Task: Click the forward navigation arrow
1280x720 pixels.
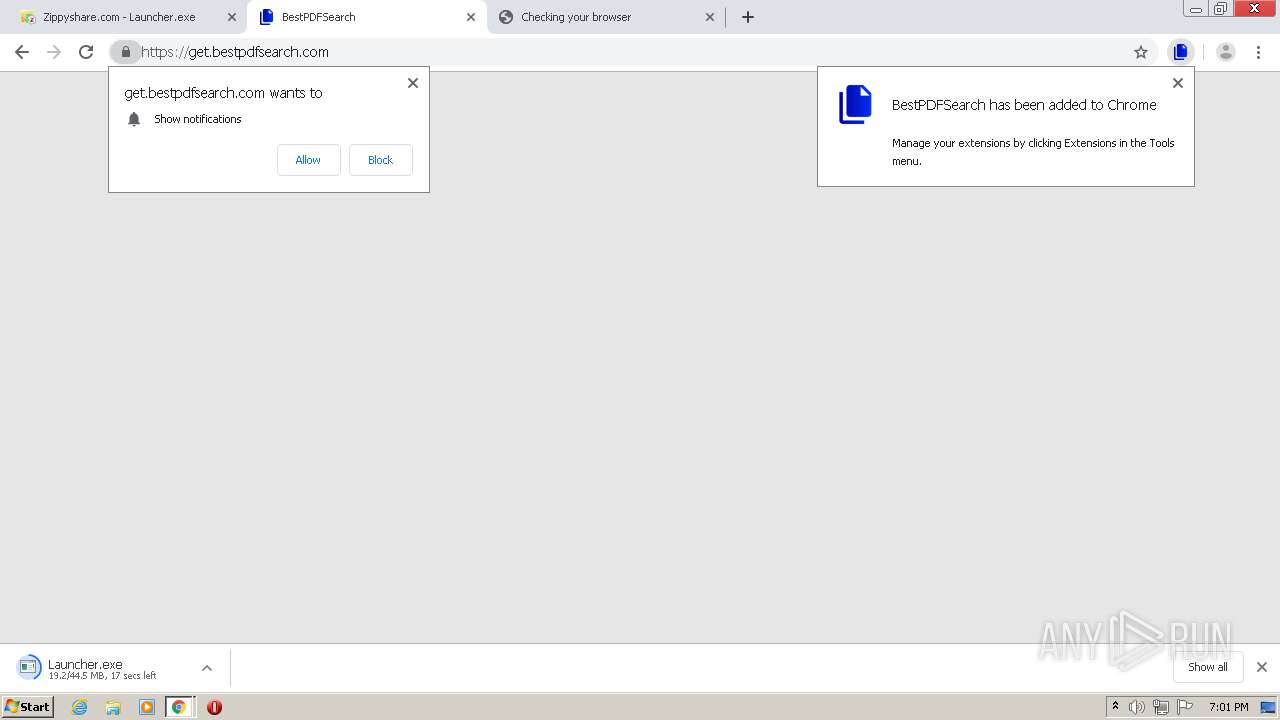Action: pyautogui.click(x=54, y=52)
